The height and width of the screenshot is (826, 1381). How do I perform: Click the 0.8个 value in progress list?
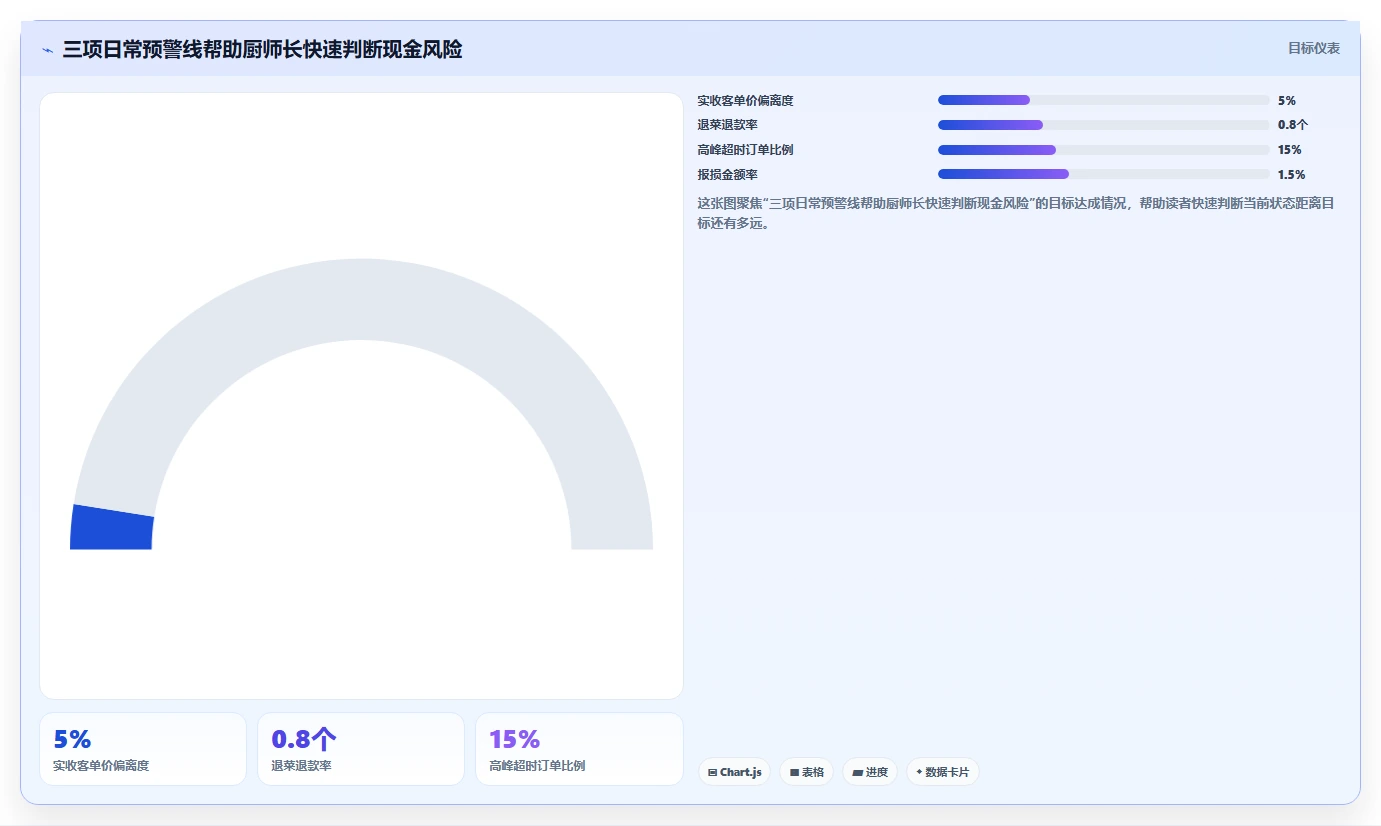pos(1293,125)
